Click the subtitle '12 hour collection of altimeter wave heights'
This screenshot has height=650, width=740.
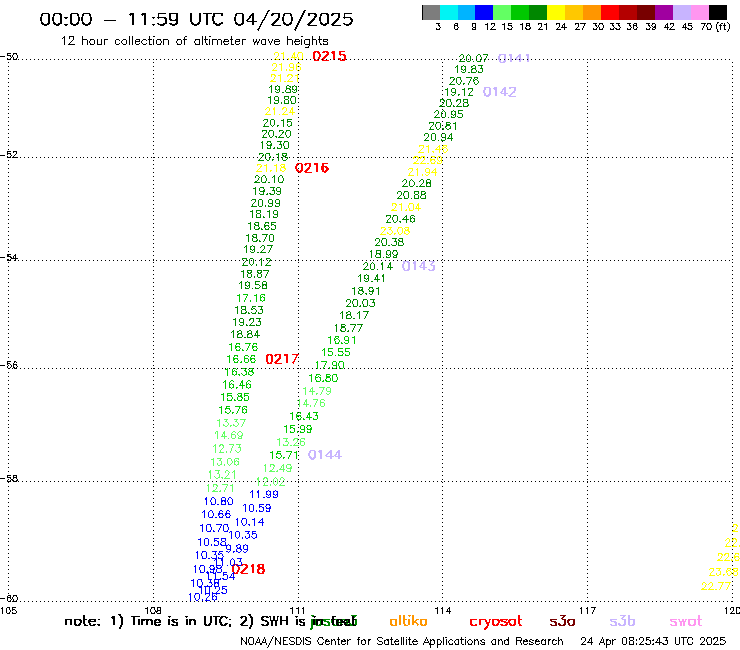195,41
